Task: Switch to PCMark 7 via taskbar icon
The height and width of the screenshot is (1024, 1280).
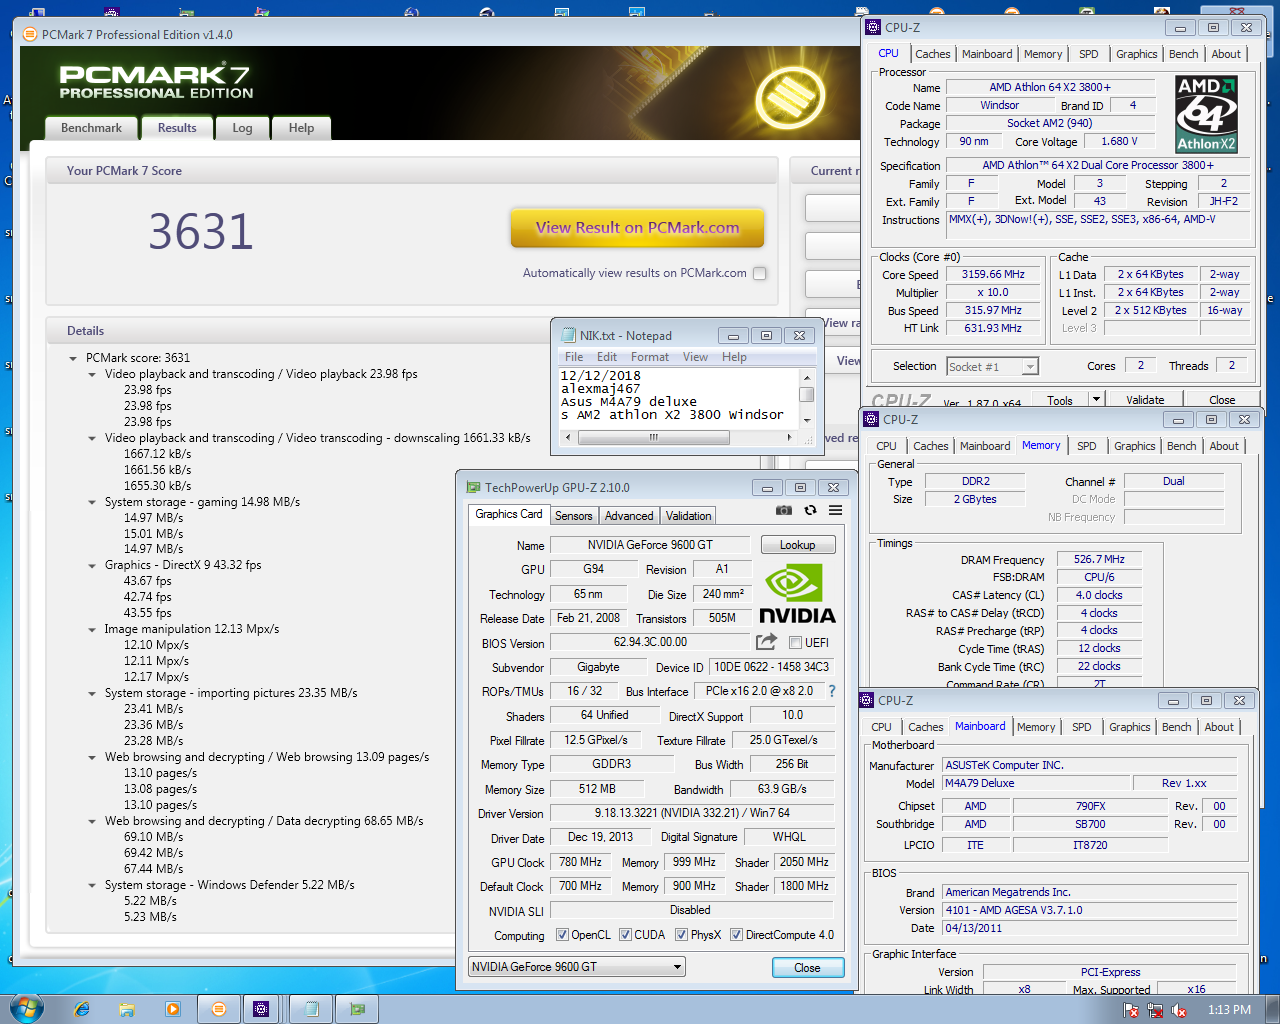Action: (x=218, y=1009)
